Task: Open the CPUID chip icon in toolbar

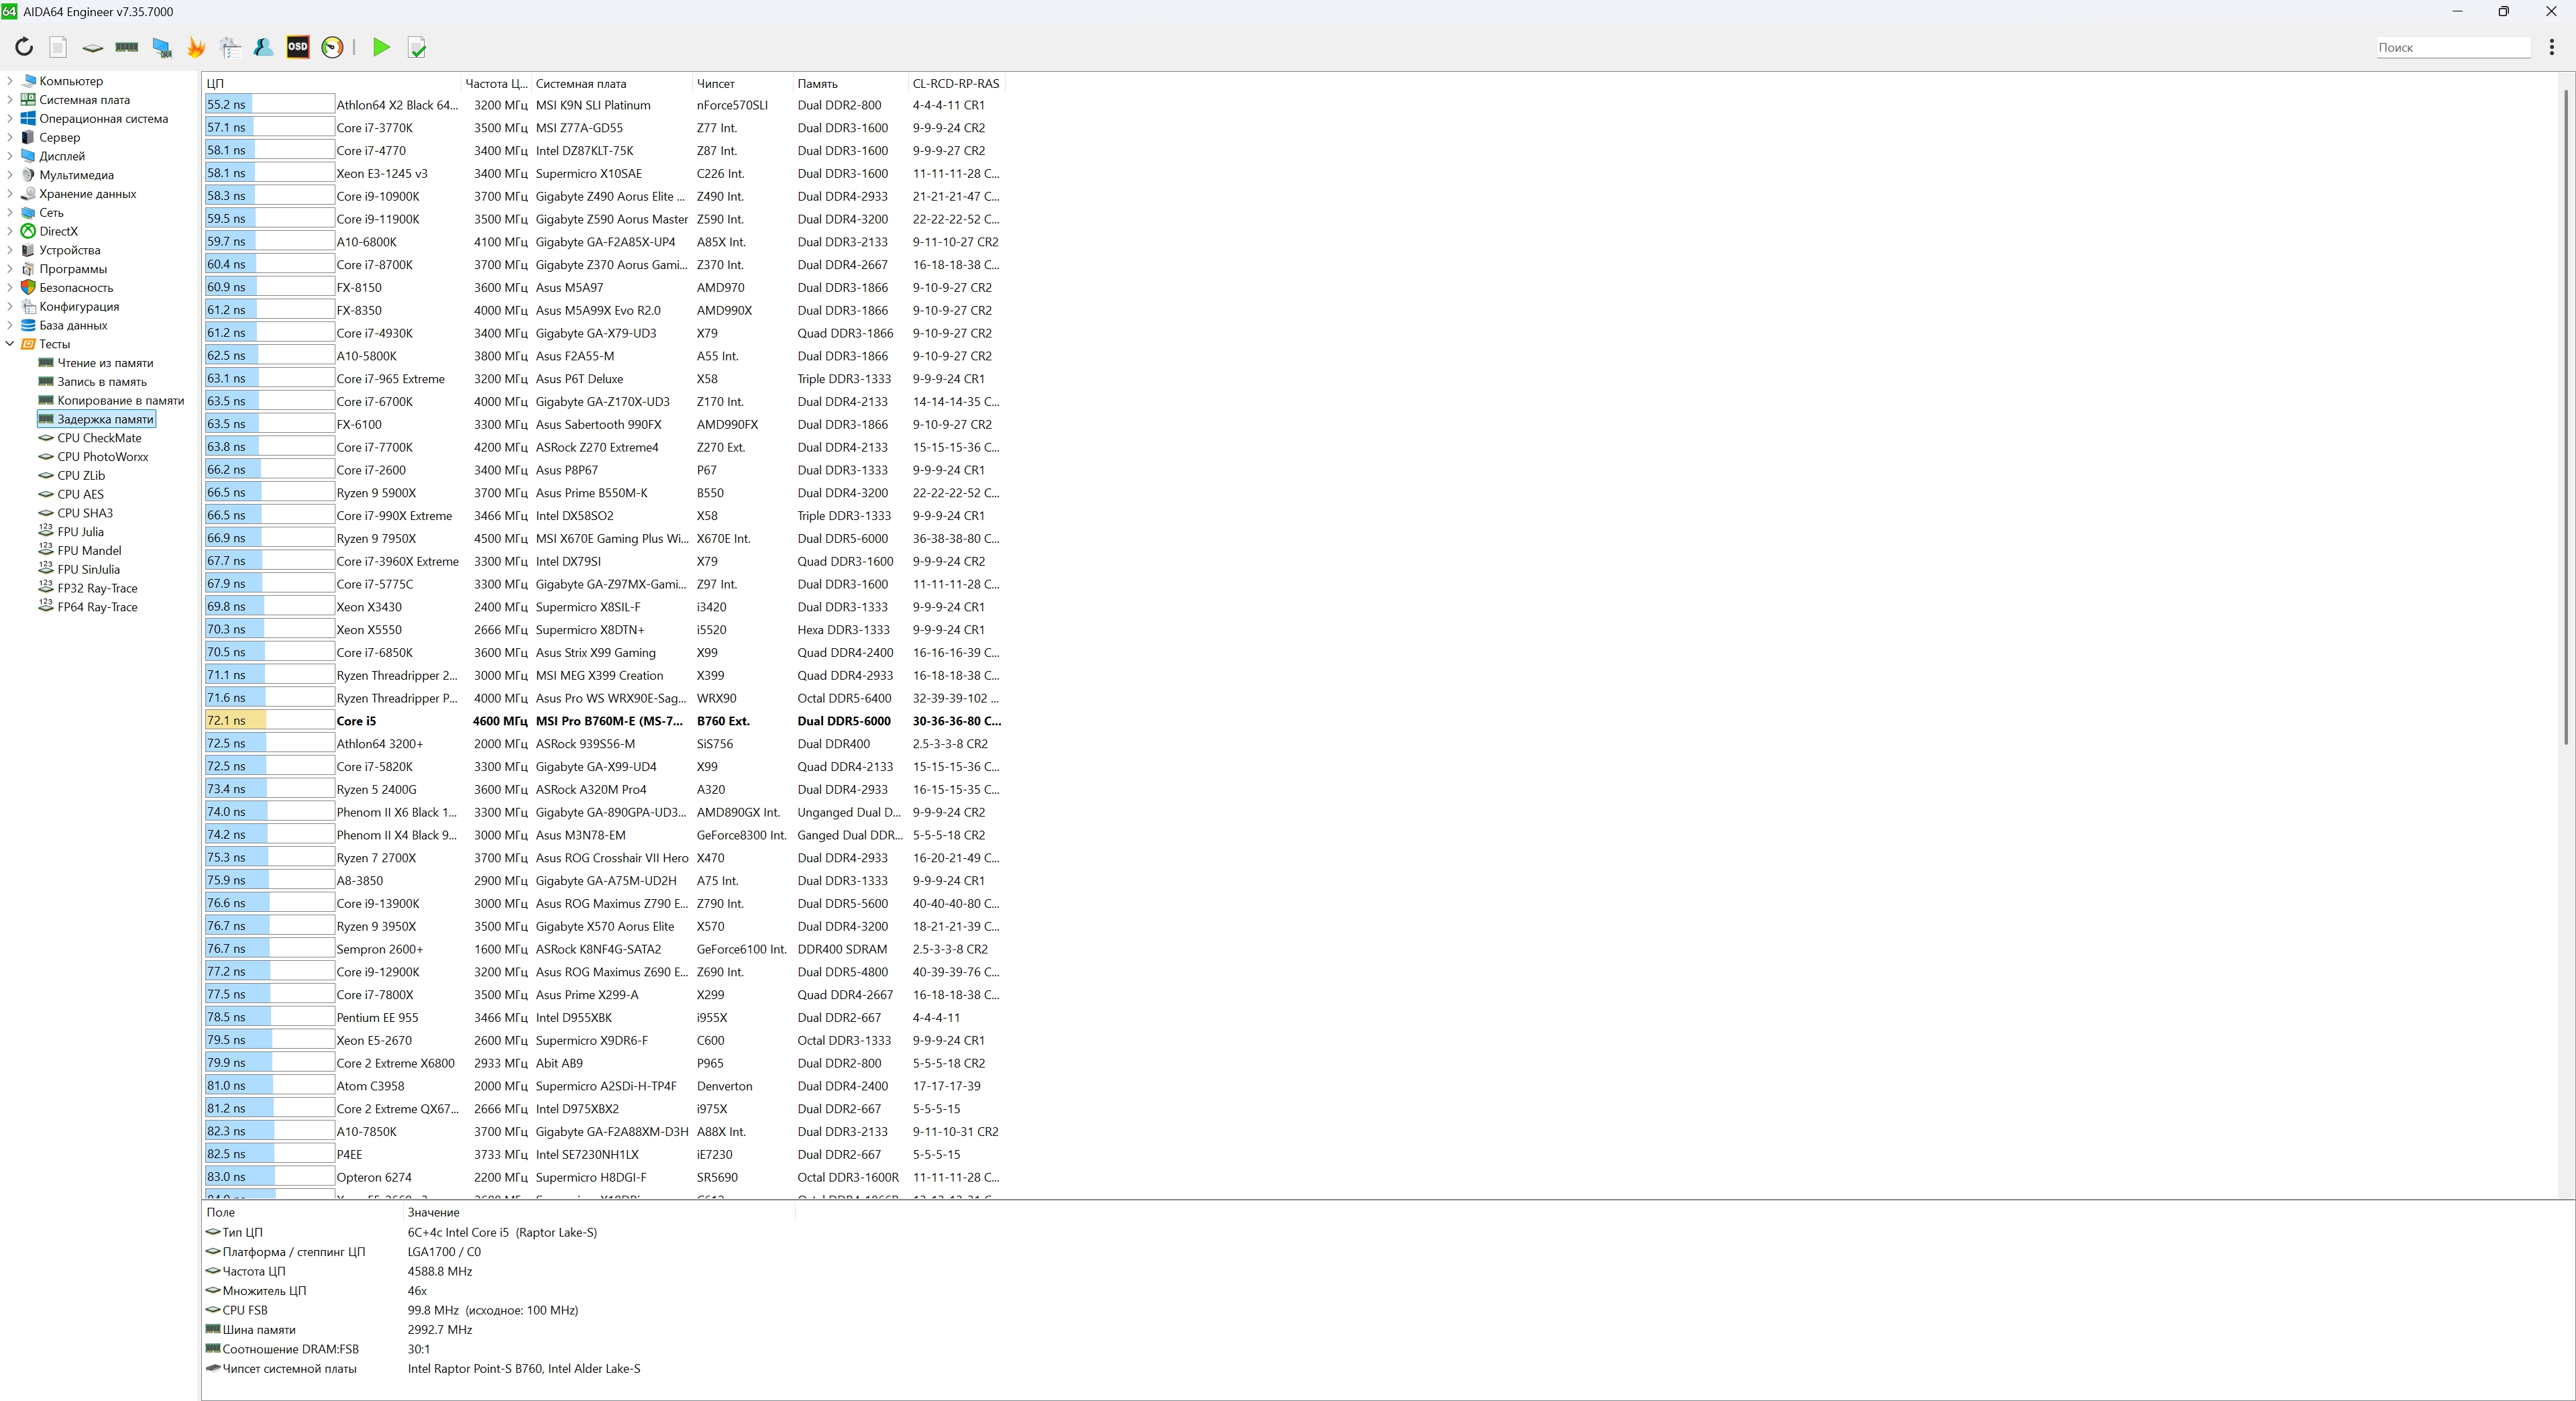Action: point(92,47)
